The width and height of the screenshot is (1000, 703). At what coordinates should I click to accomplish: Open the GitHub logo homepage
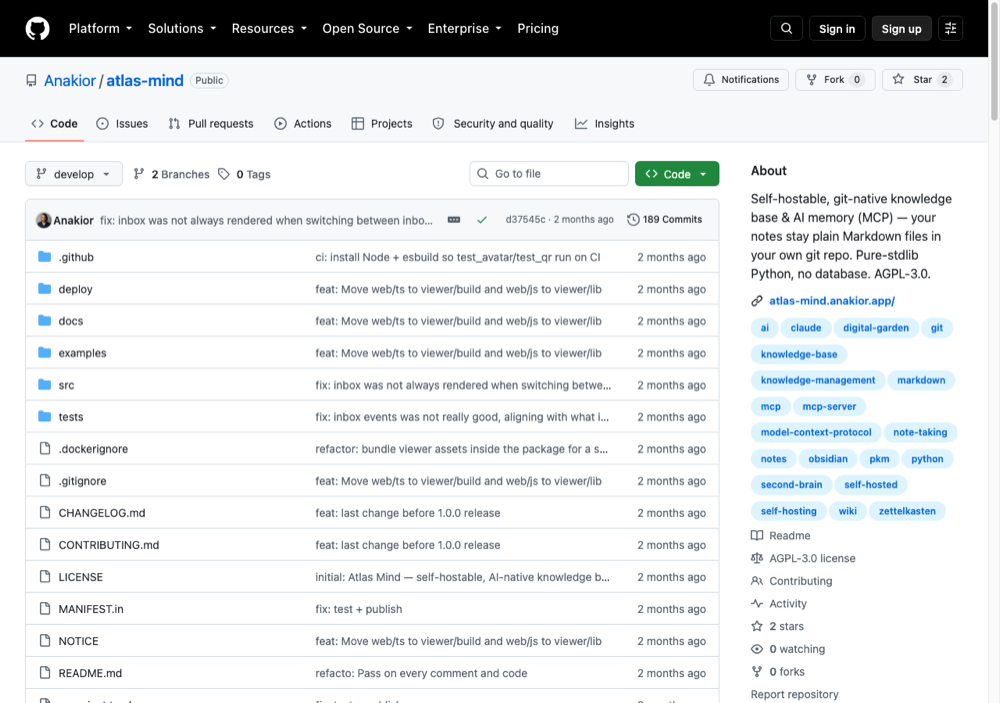click(x=38, y=29)
